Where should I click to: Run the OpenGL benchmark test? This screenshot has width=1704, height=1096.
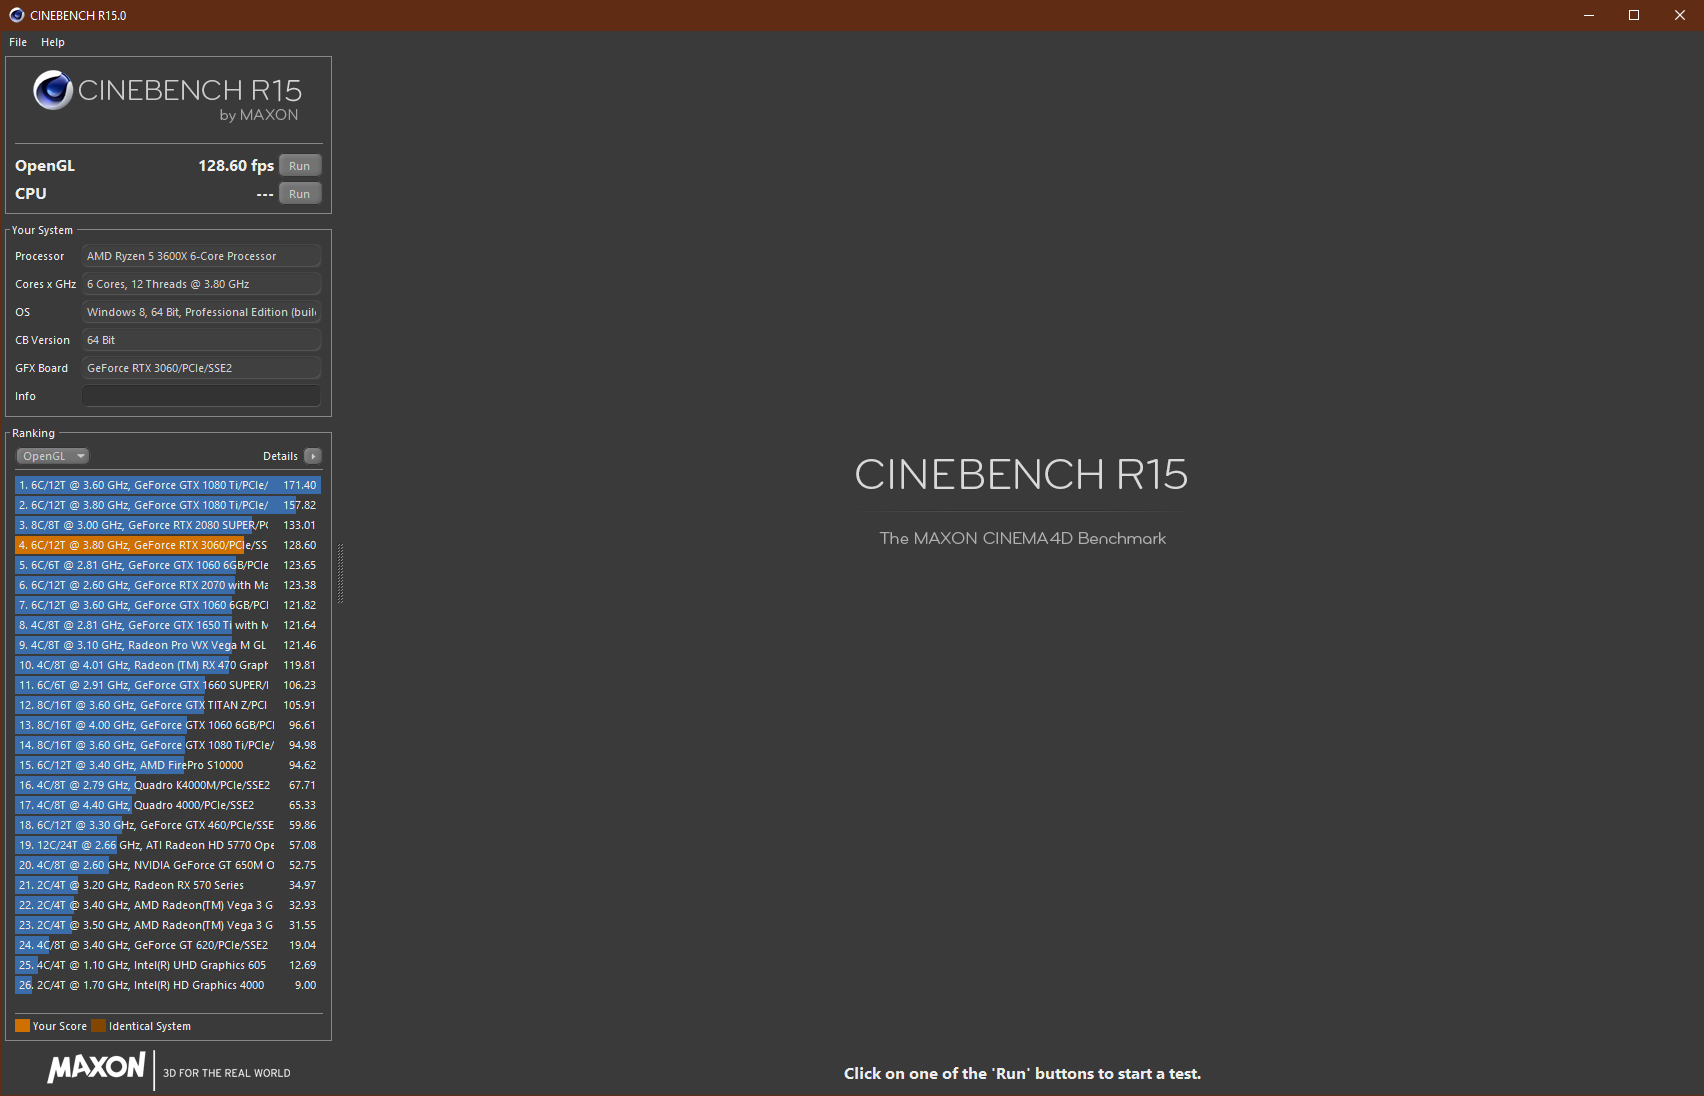tap(300, 166)
